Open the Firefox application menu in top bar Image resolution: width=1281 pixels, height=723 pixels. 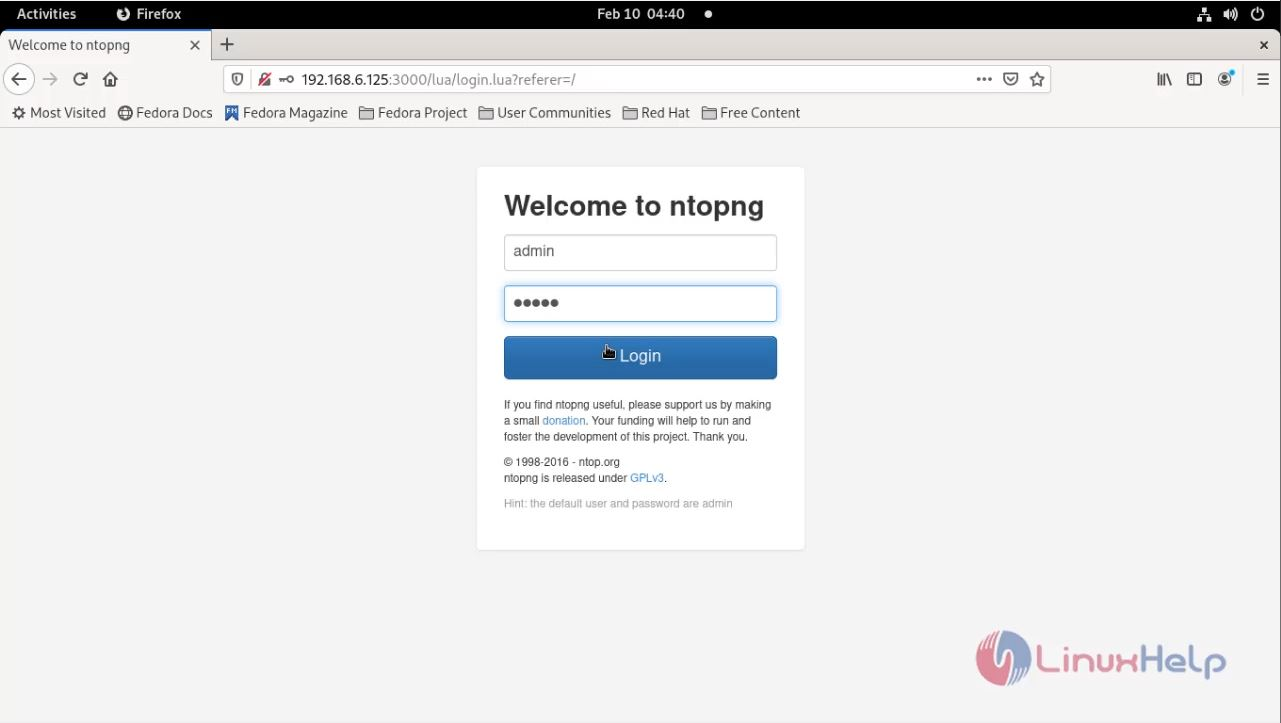(149, 14)
